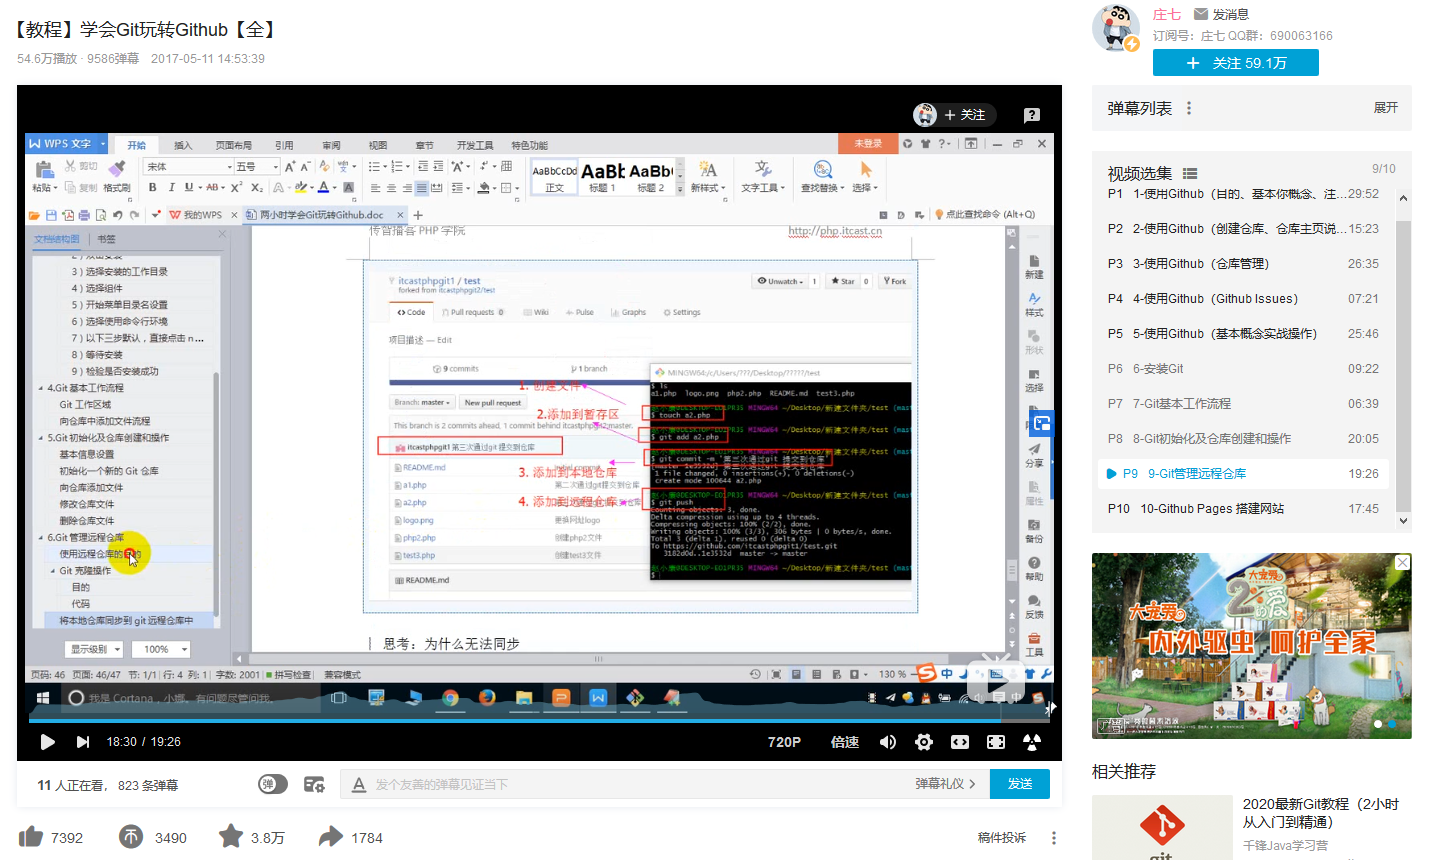Select P4 Github Issues episode
1456x860 pixels.
pos(1245,299)
